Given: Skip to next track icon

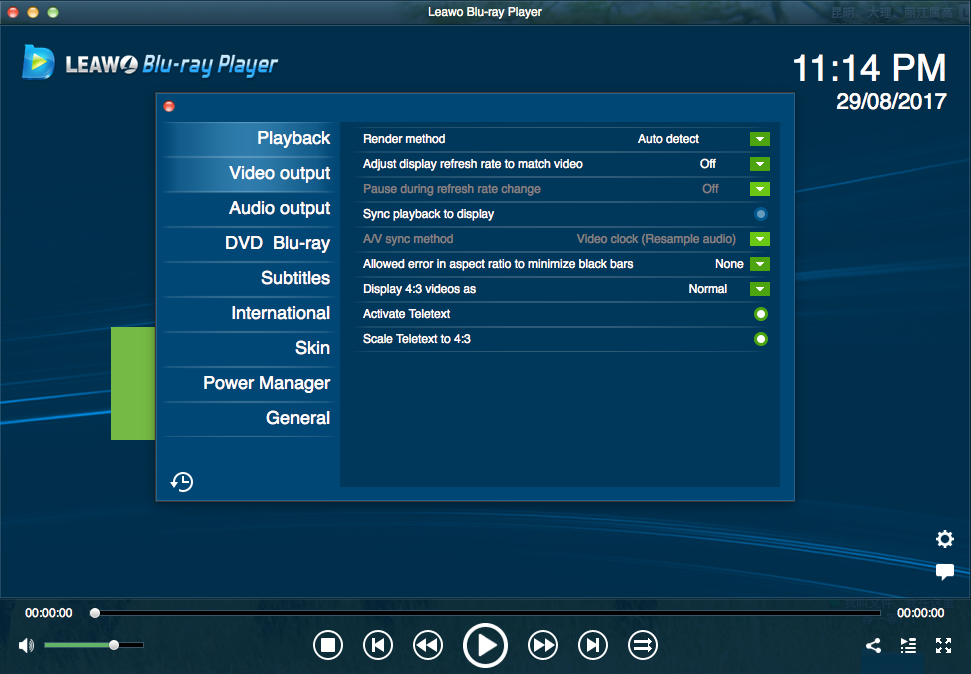Looking at the screenshot, I should click(593, 645).
